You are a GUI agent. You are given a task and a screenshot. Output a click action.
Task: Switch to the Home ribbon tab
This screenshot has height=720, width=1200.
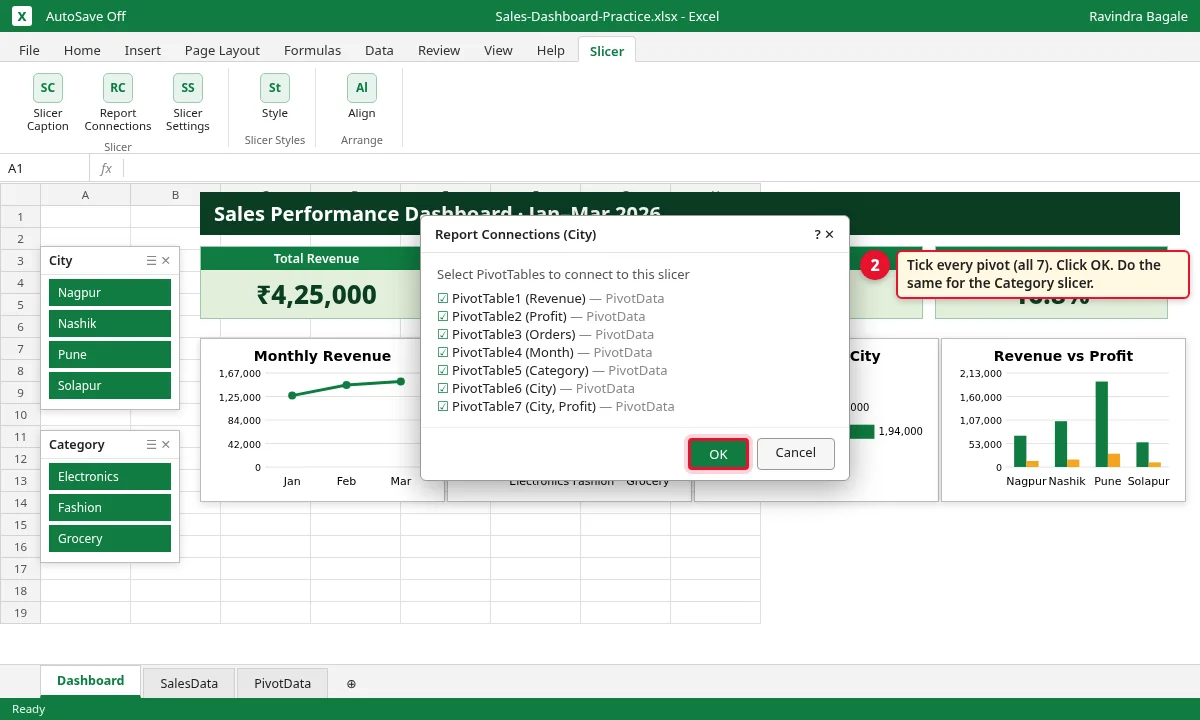[82, 50]
